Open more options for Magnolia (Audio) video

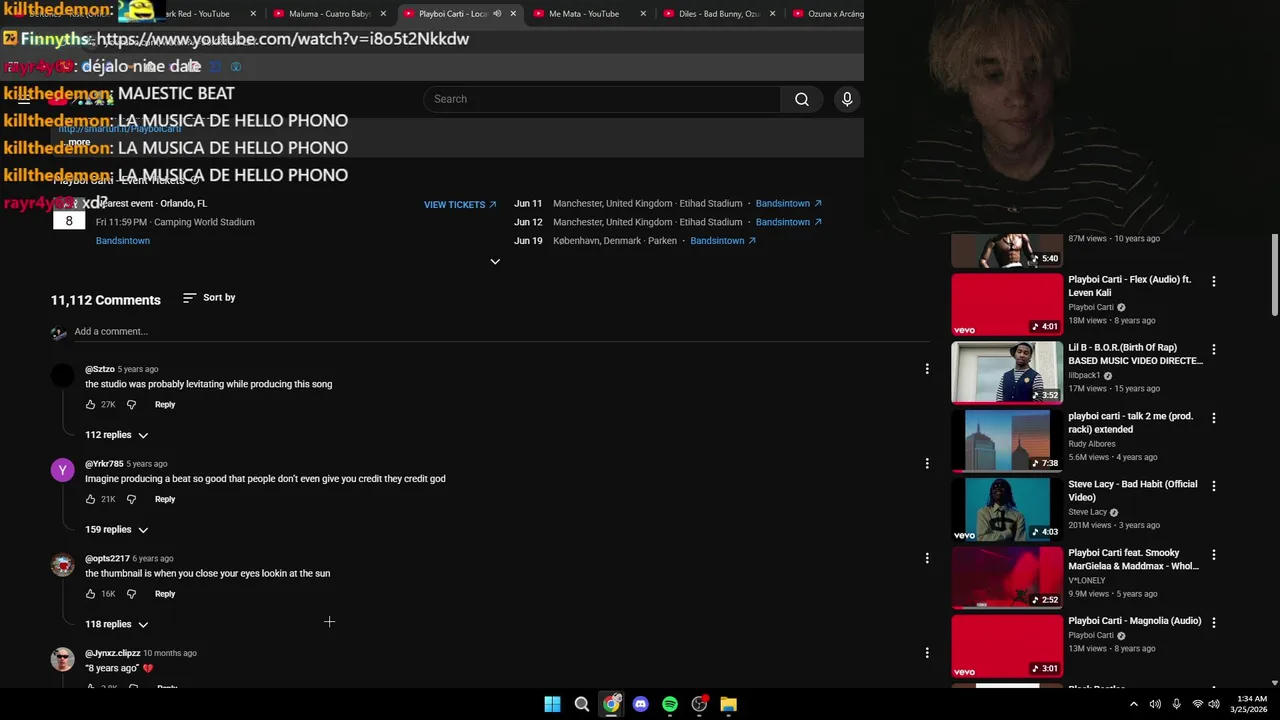pyautogui.click(x=1214, y=622)
